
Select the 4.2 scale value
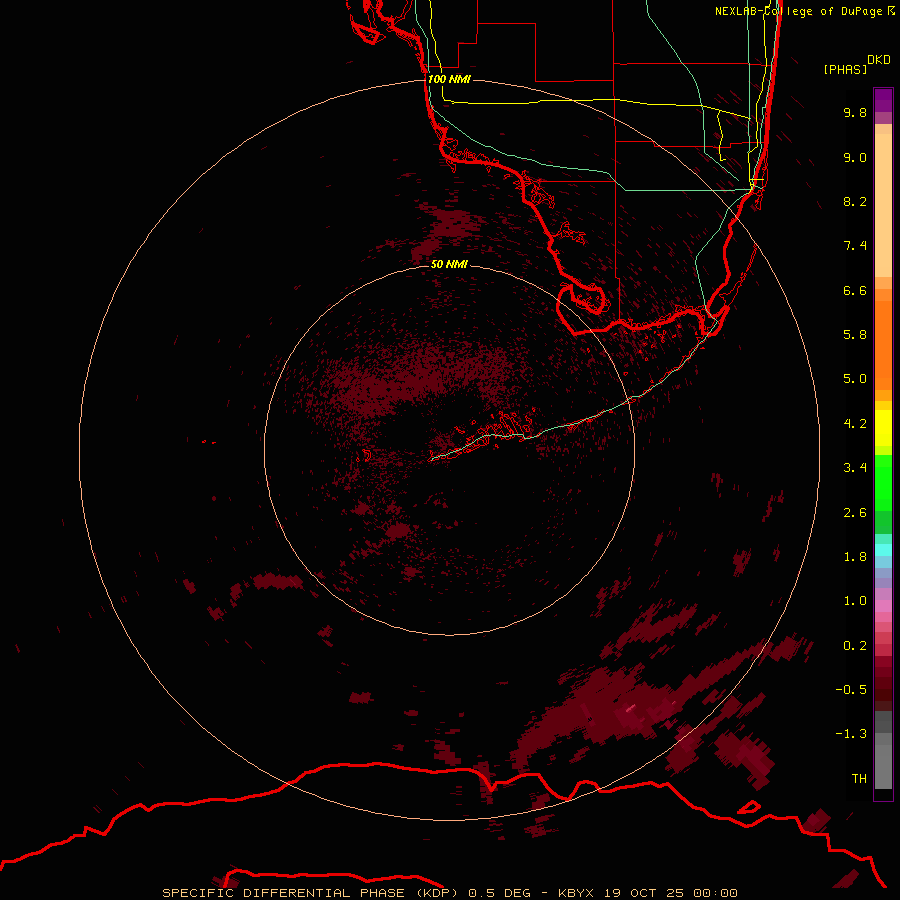[855, 424]
